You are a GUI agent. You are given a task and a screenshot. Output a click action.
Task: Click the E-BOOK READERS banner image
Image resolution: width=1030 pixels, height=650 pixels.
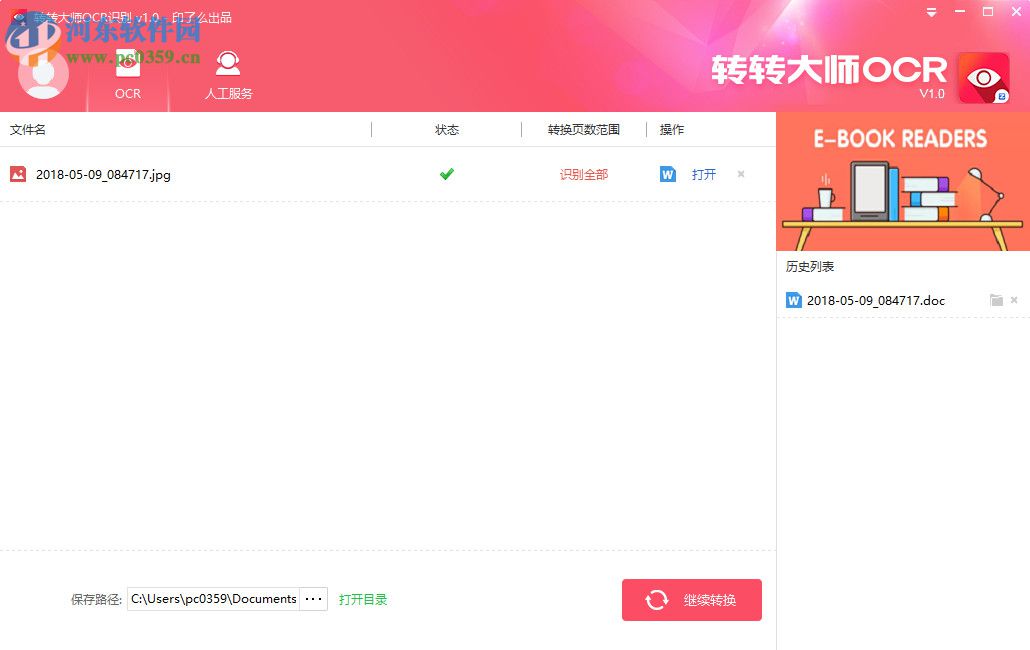tap(902, 180)
